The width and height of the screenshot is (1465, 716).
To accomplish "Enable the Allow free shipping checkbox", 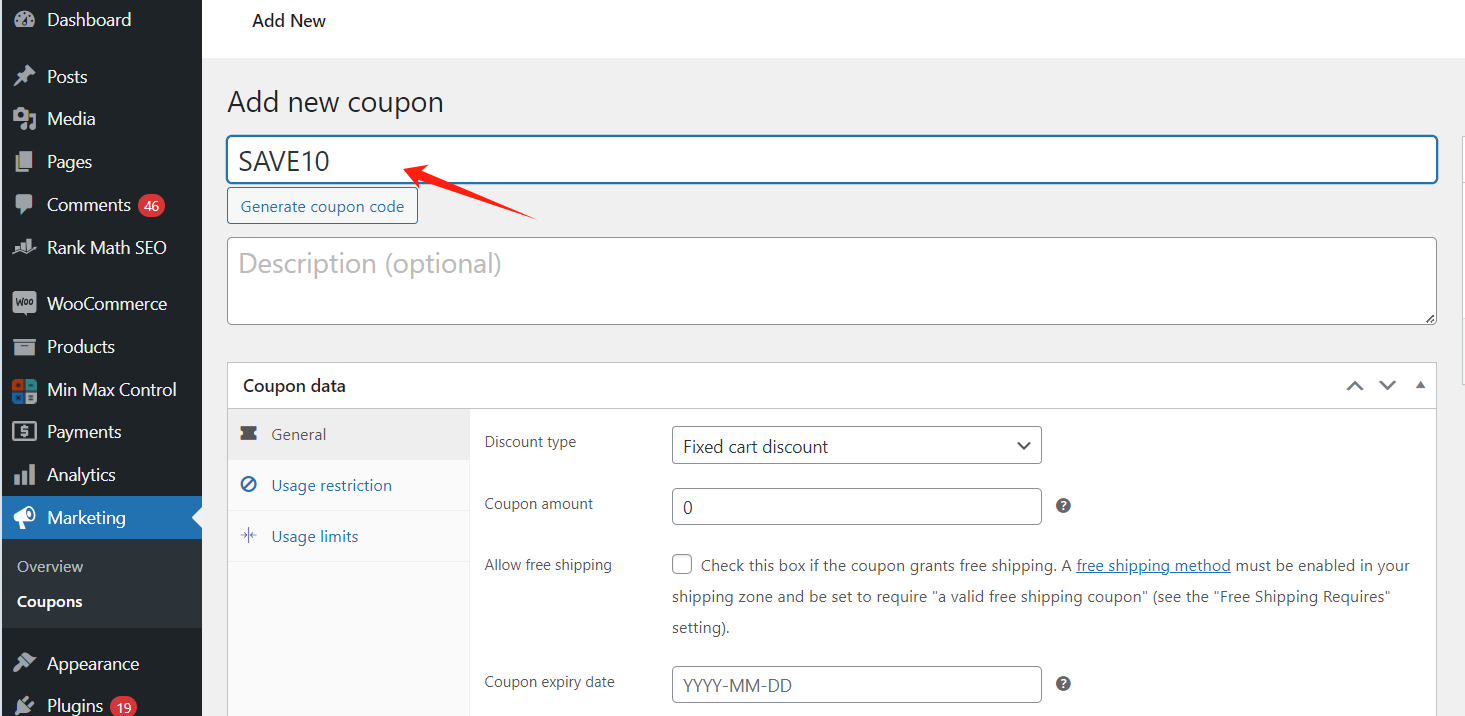I will [x=682, y=565].
